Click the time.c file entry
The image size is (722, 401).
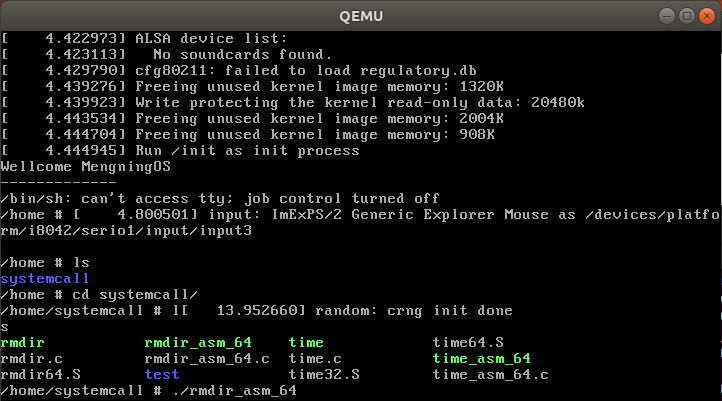[x=315, y=359]
